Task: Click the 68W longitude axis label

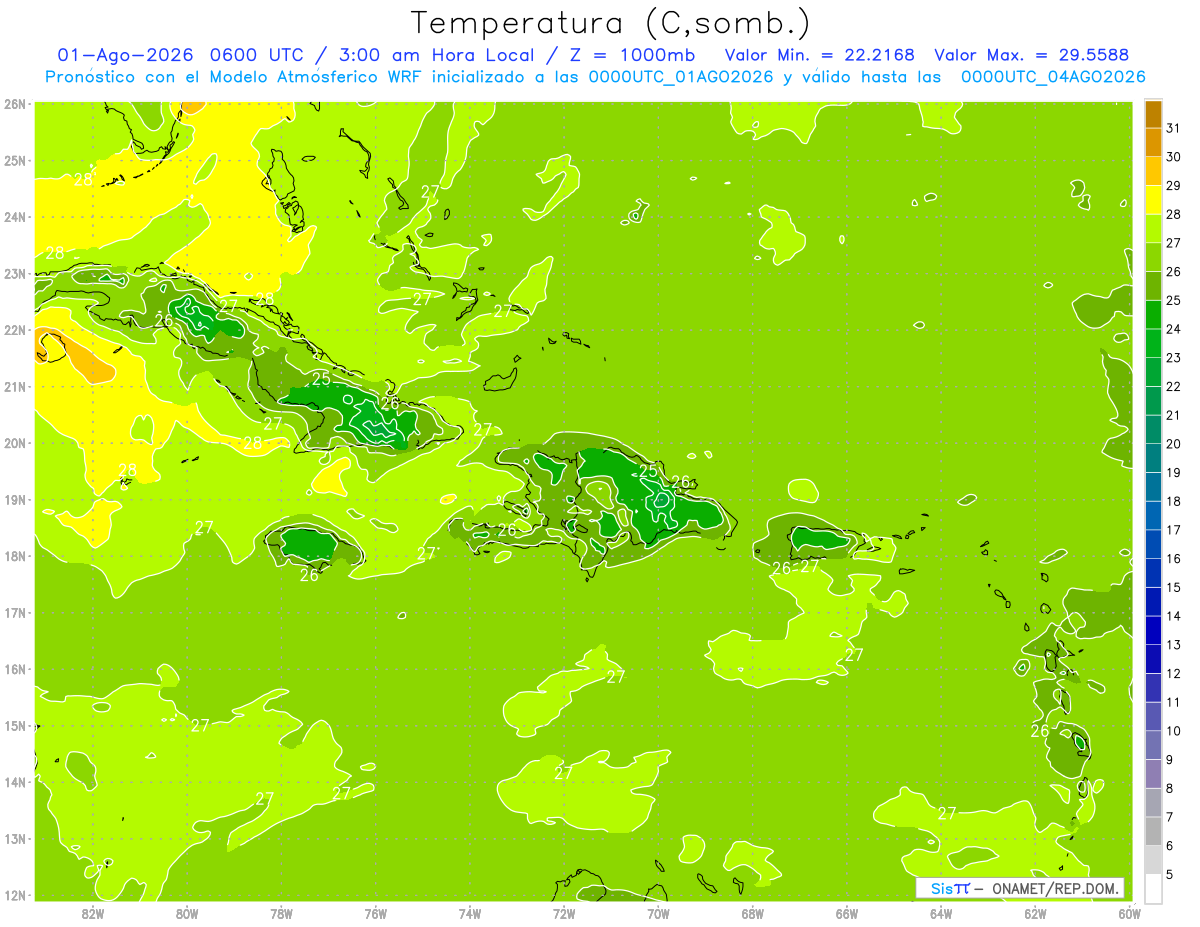Action: coord(753,913)
